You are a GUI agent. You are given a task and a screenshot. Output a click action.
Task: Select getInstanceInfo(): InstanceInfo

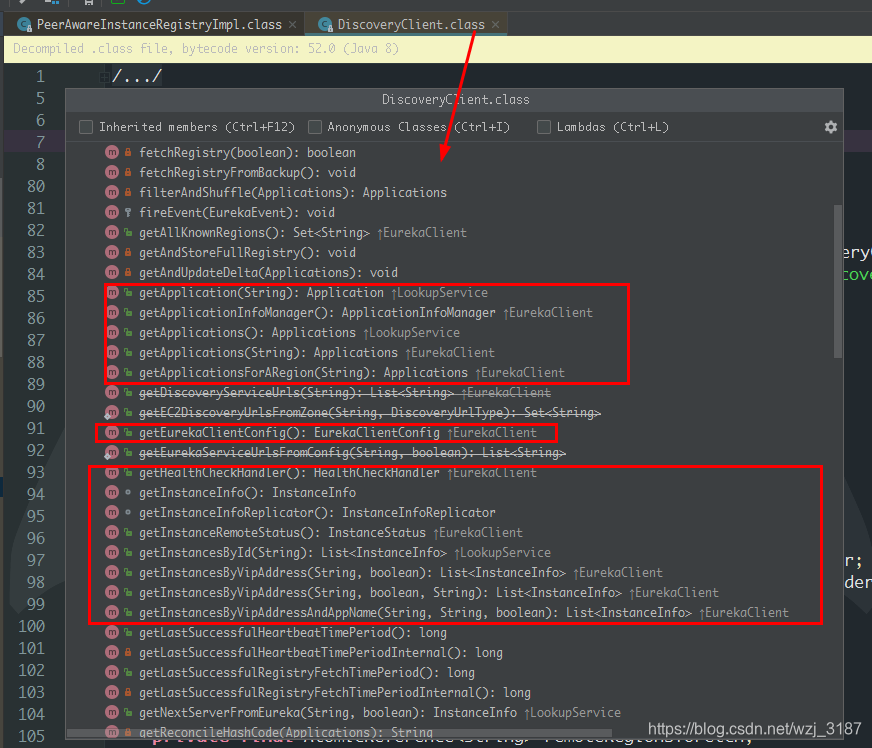[247, 493]
